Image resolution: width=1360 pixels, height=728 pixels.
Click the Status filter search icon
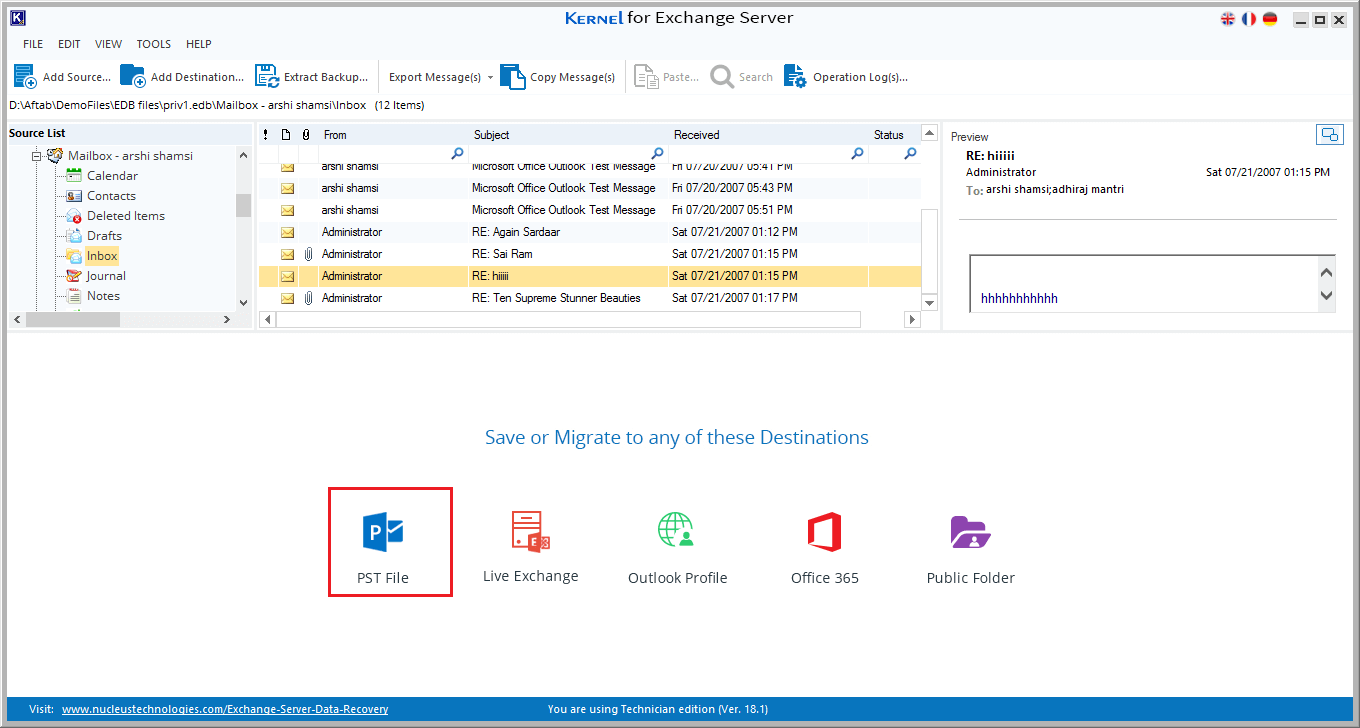[x=910, y=154]
